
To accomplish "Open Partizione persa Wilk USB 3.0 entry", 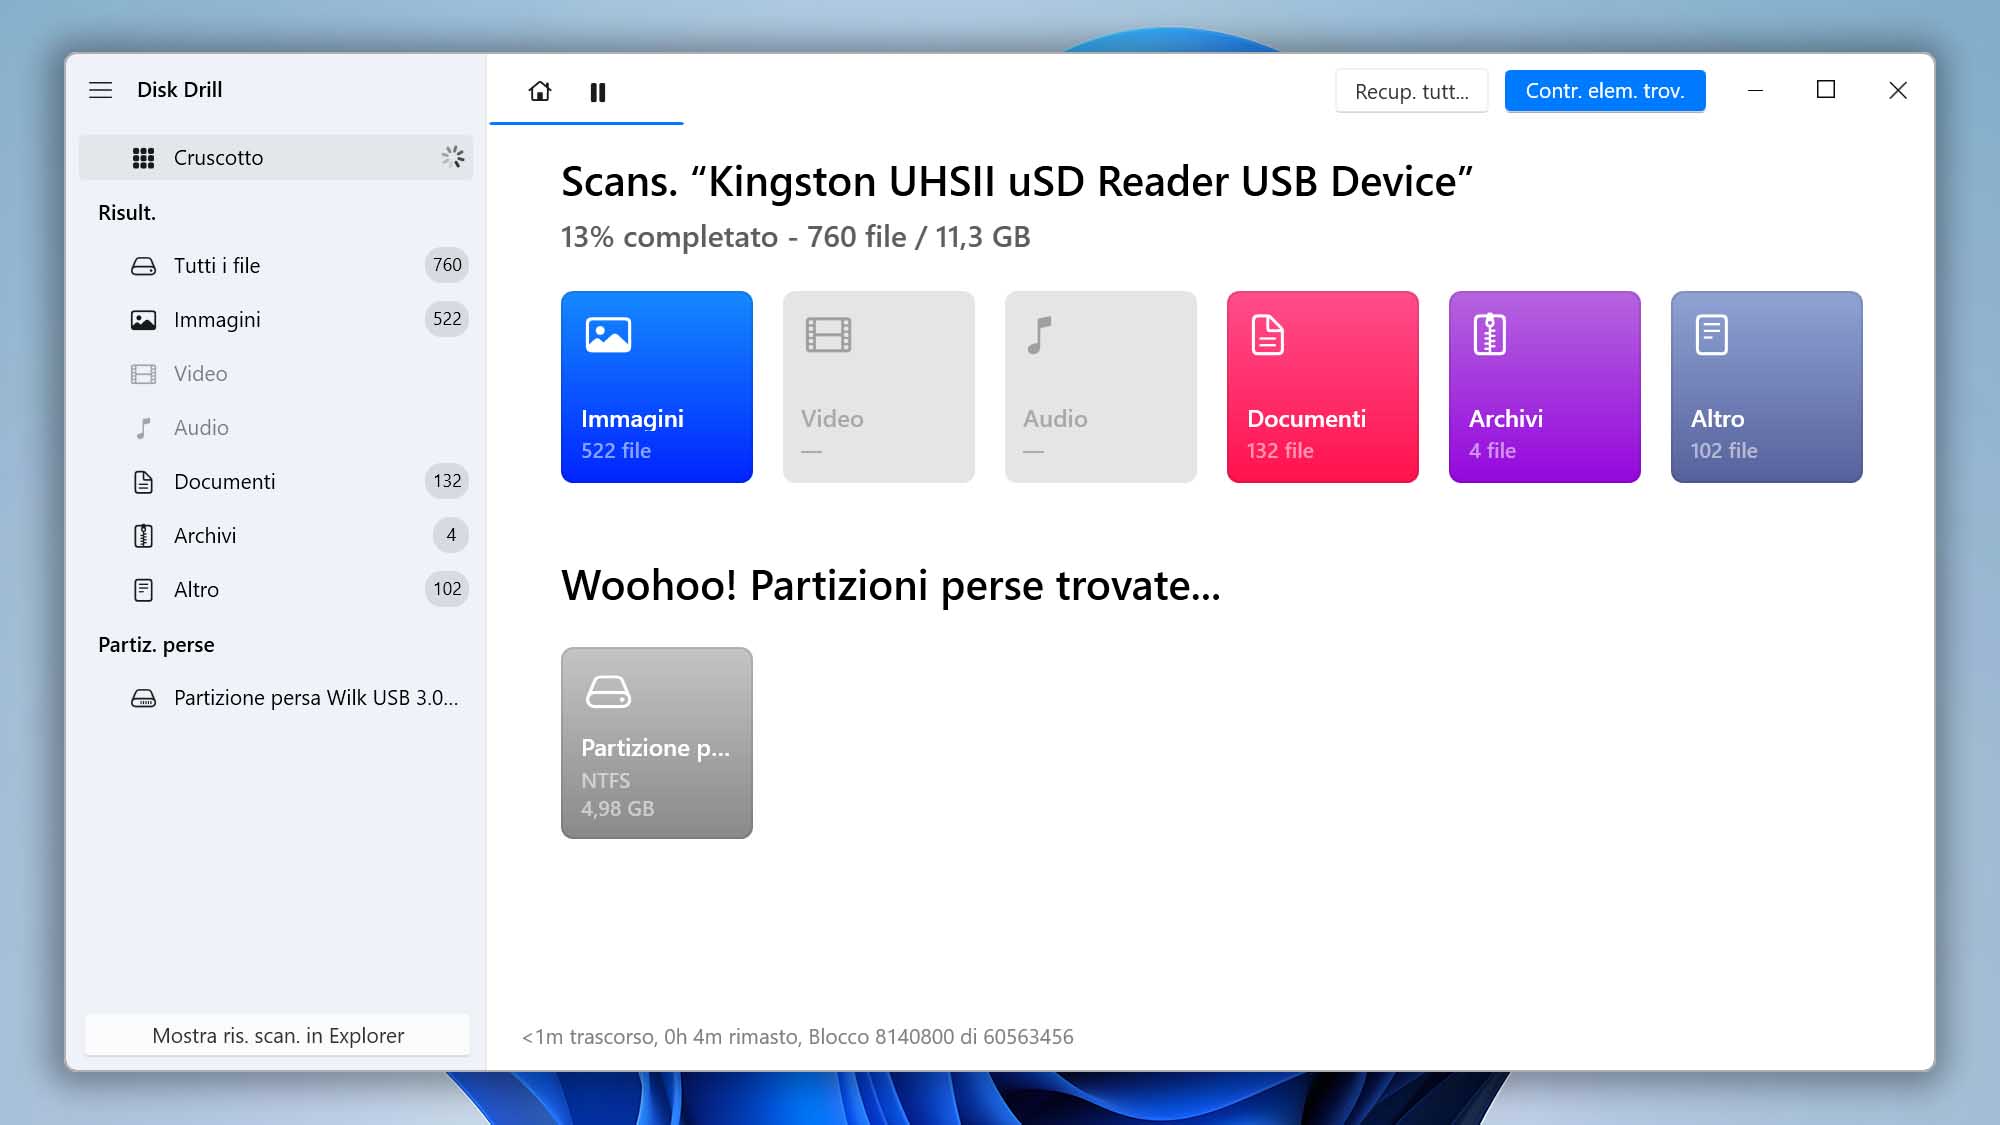I will click(276, 698).
